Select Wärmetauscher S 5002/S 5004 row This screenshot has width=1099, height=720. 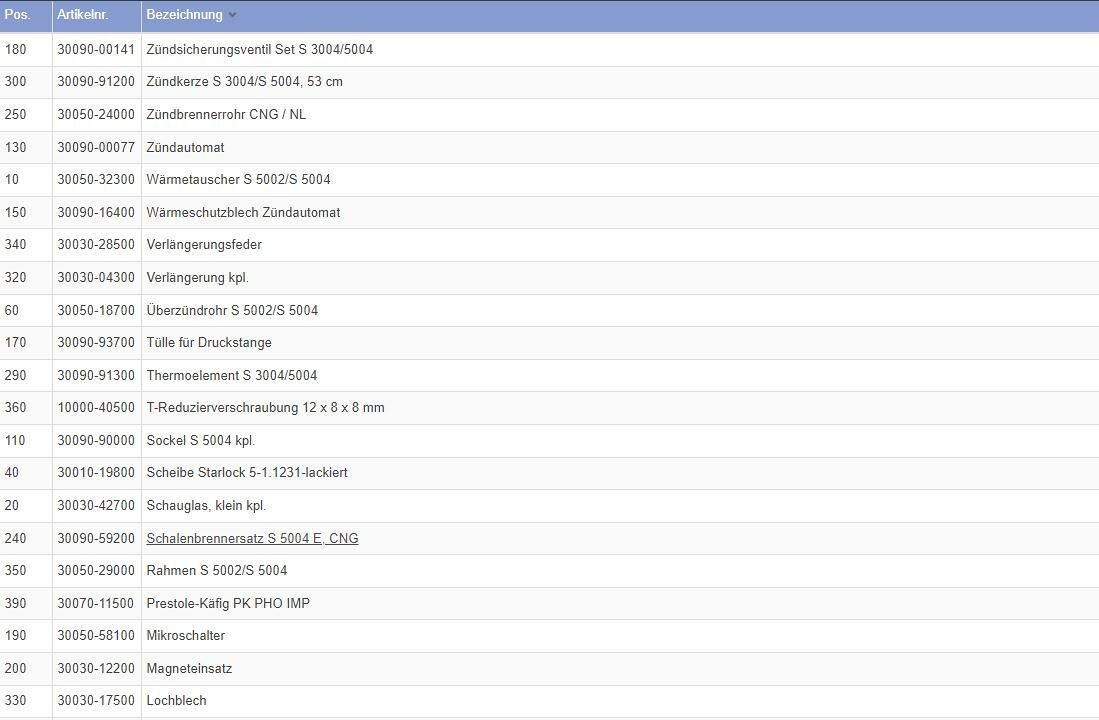coord(238,180)
